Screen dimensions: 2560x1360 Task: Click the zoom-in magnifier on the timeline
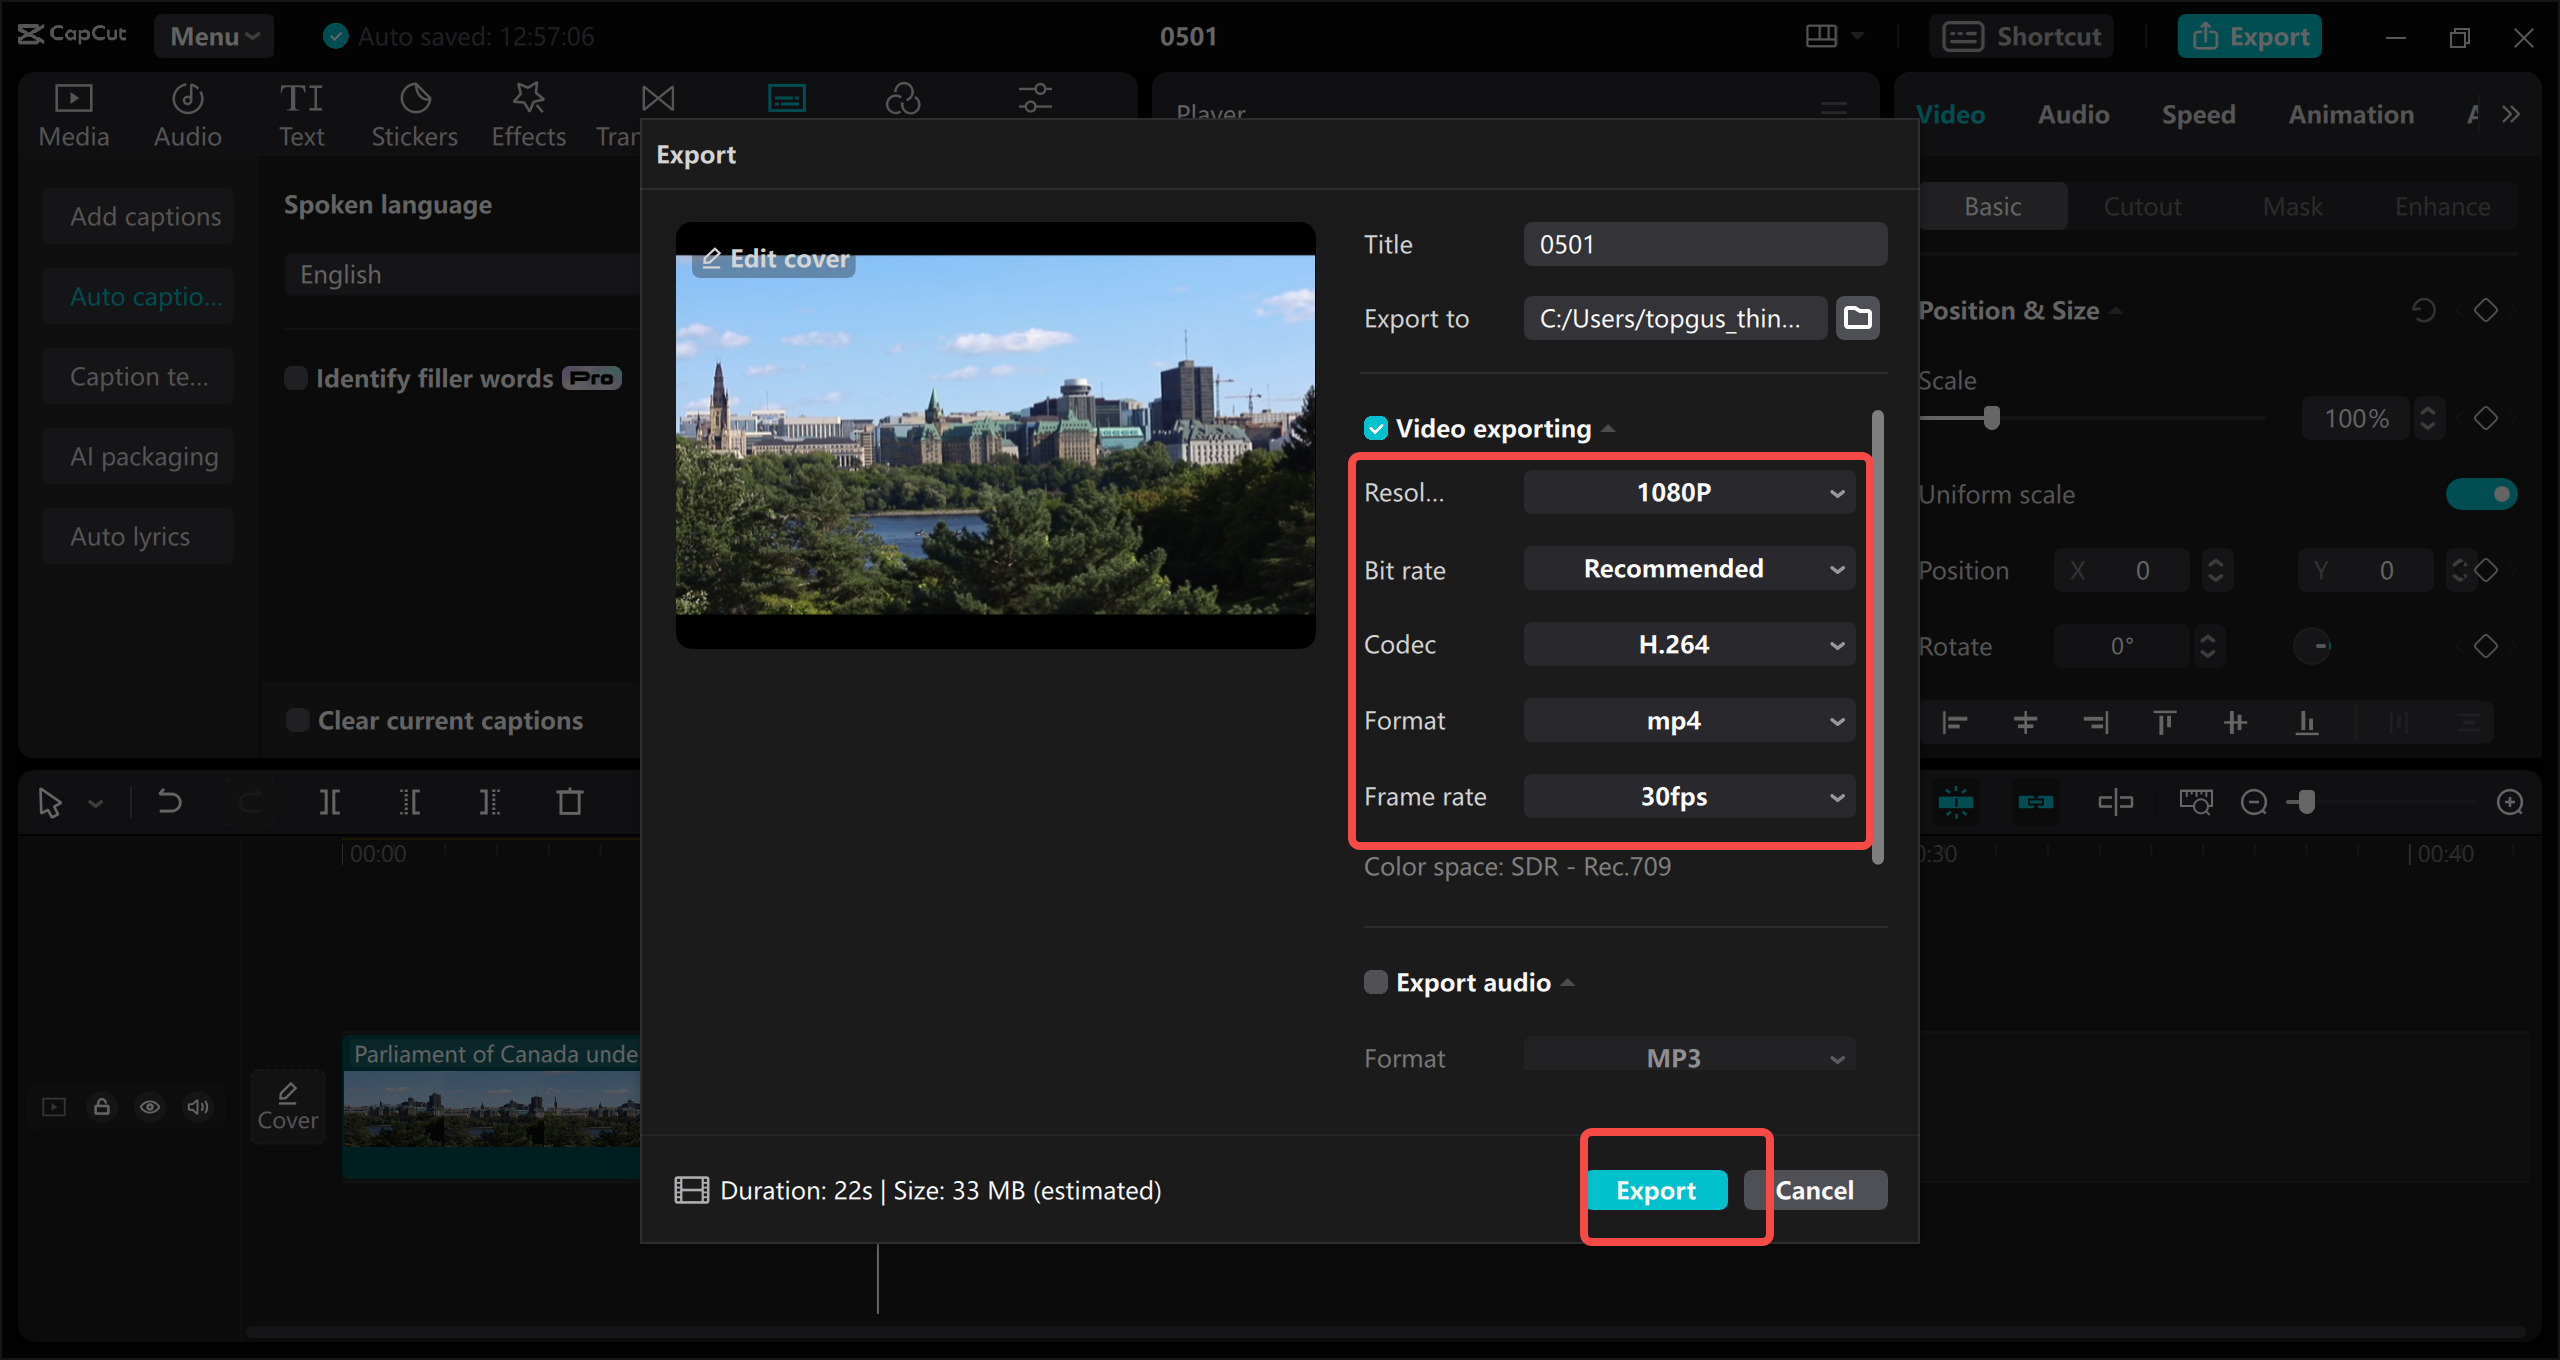click(x=2510, y=801)
